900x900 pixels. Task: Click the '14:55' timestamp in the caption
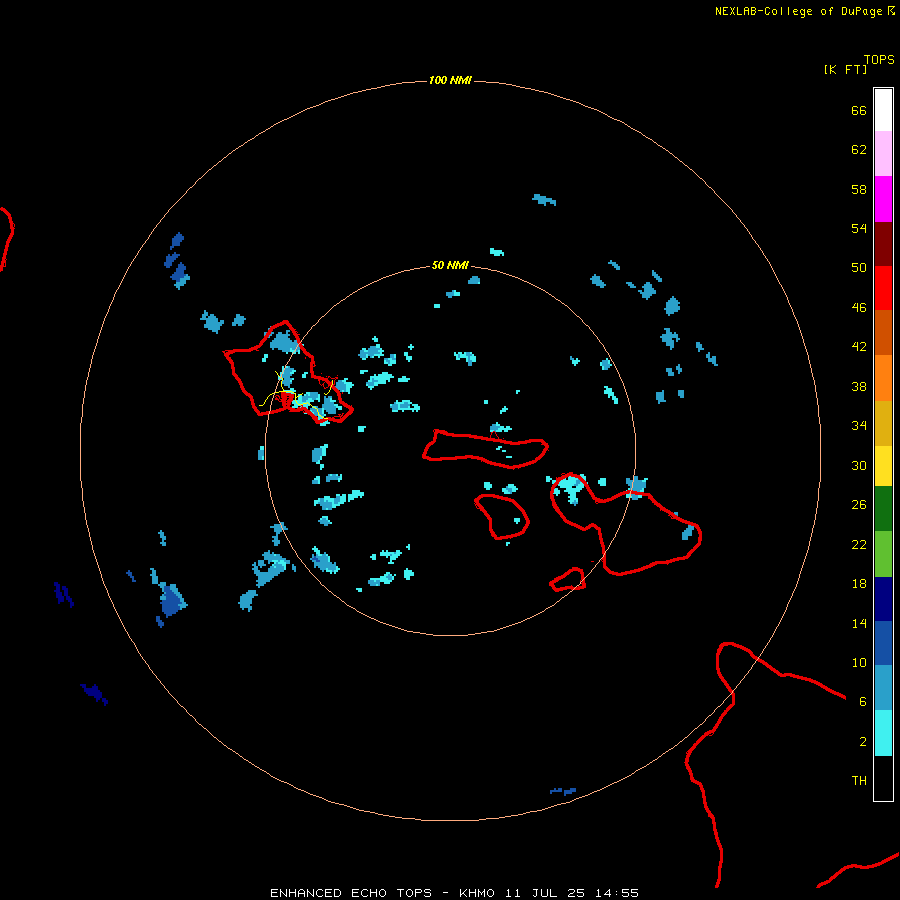[x=617, y=893]
